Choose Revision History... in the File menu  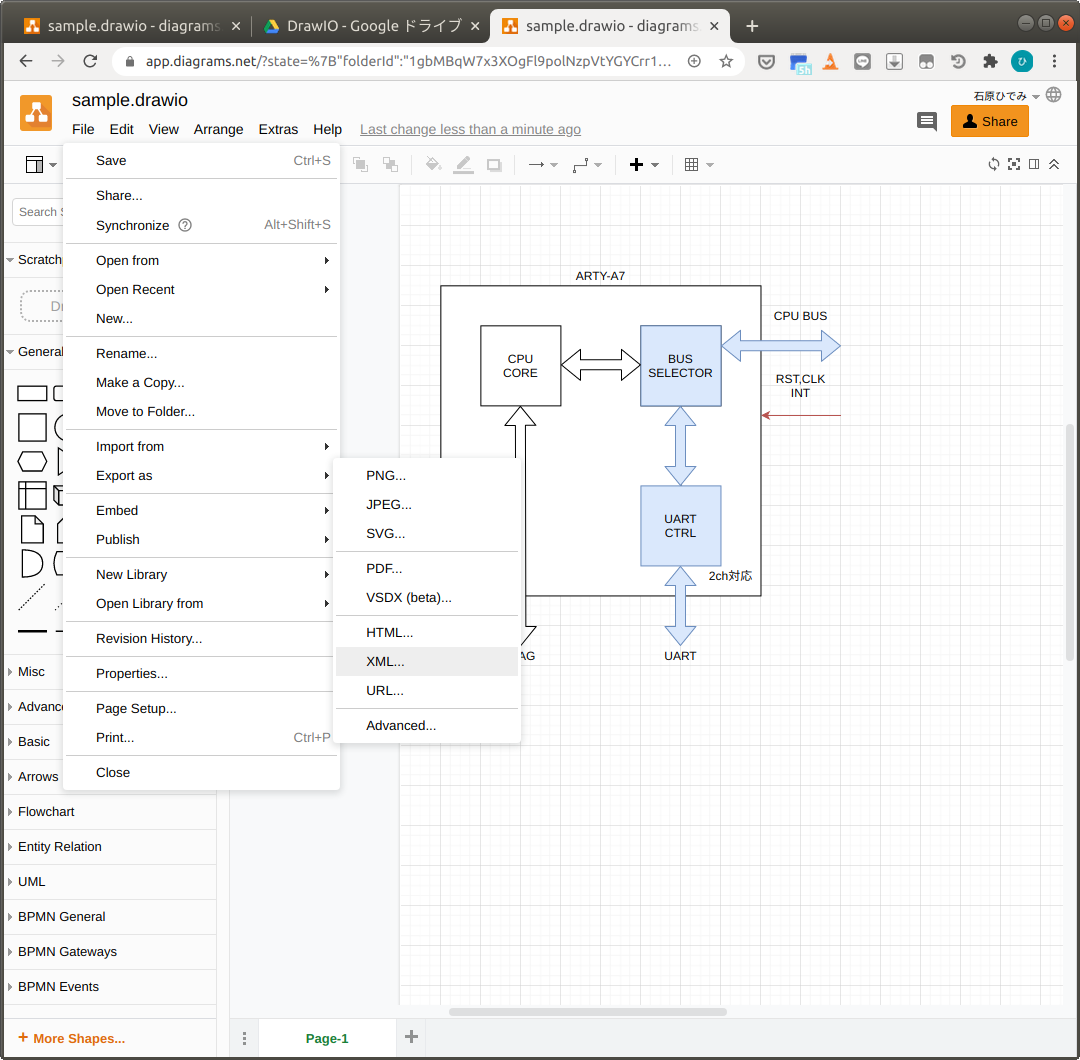point(149,639)
